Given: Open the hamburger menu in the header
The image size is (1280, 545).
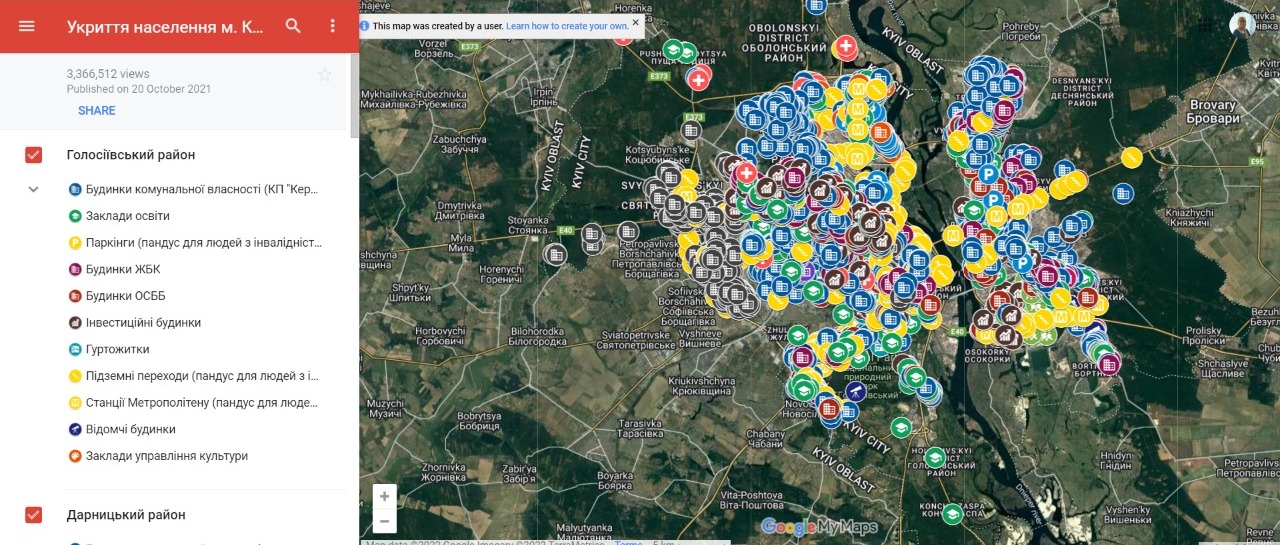Looking at the screenshot, I should pyautogui.click(x=27, y=26).
